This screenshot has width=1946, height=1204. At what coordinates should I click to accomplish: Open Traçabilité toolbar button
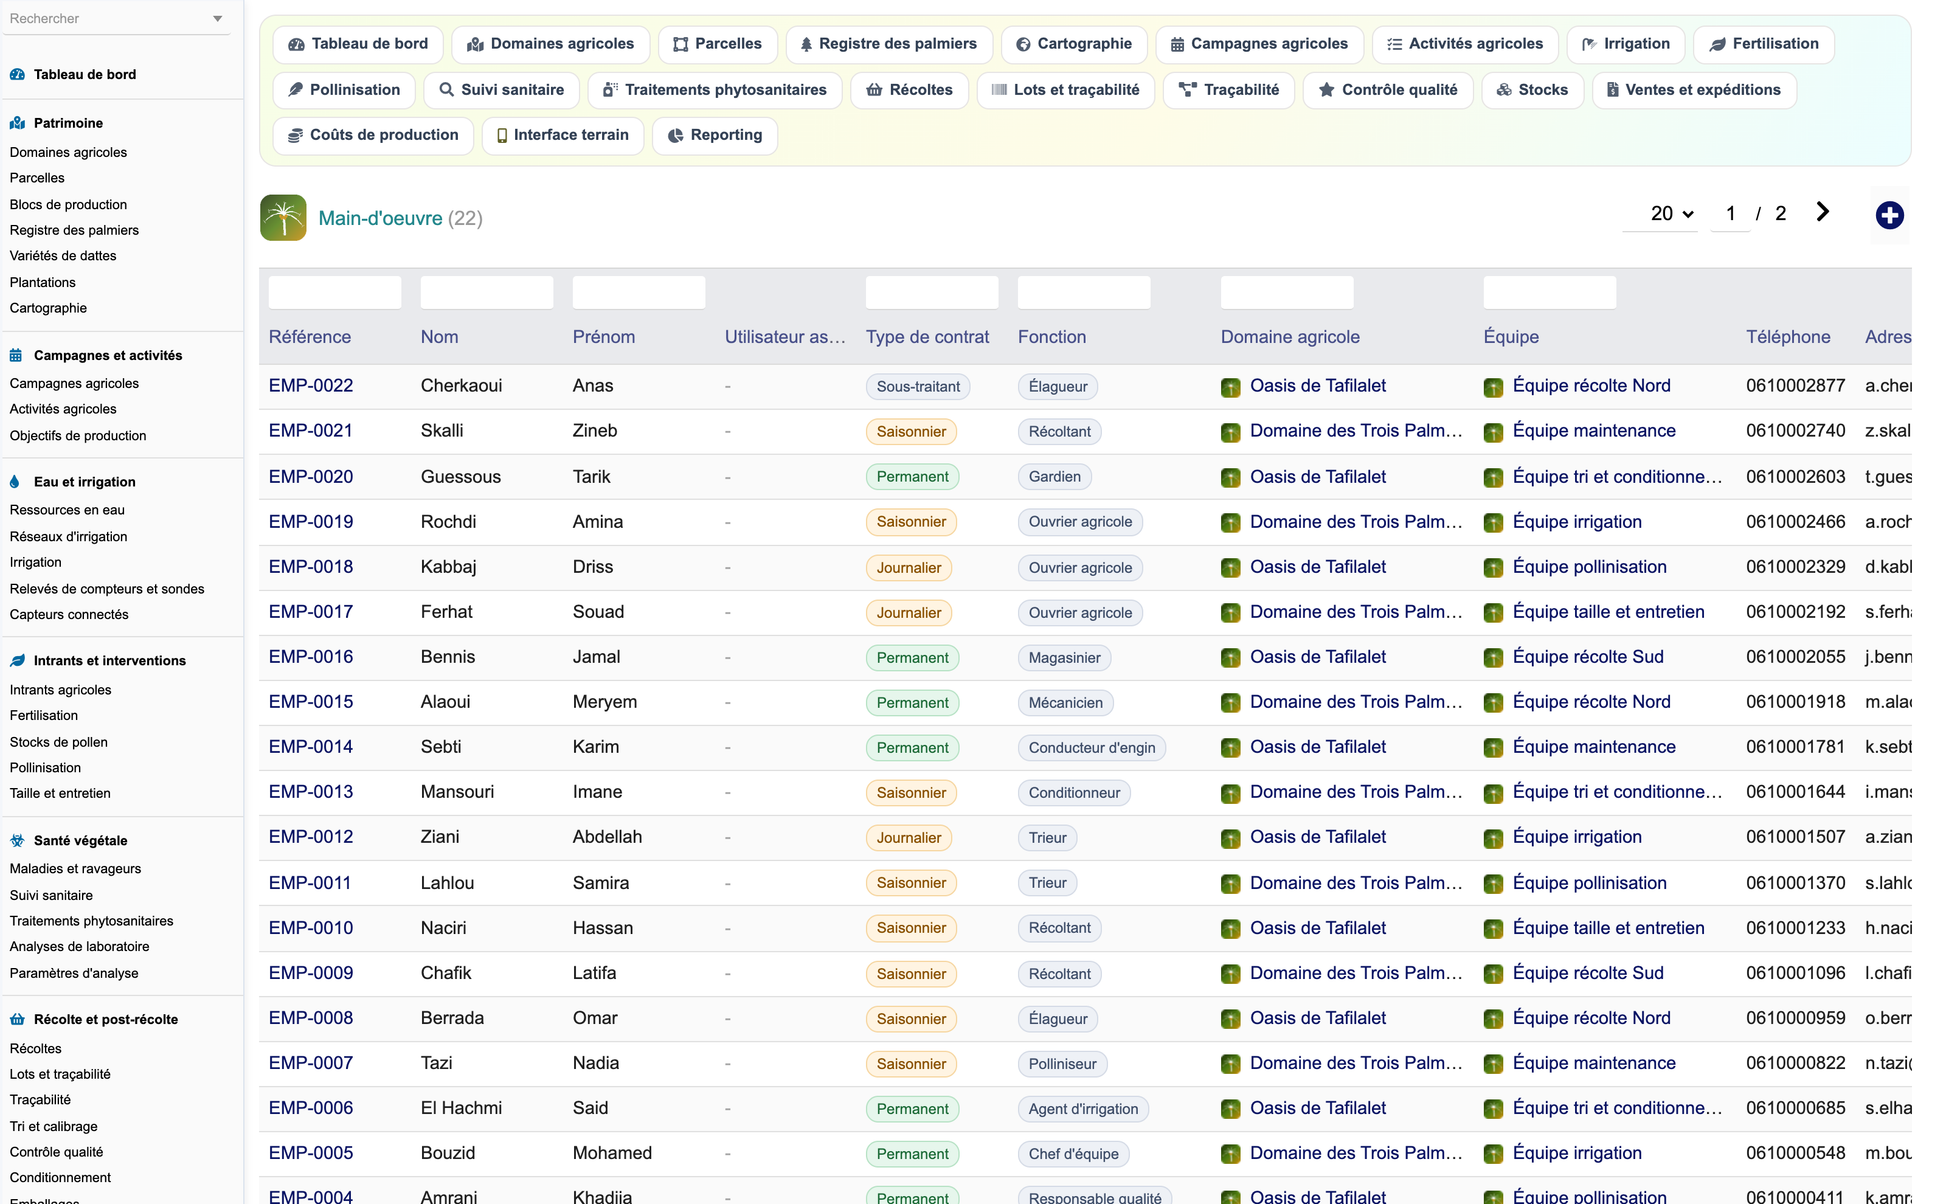tap(1229, 90)
